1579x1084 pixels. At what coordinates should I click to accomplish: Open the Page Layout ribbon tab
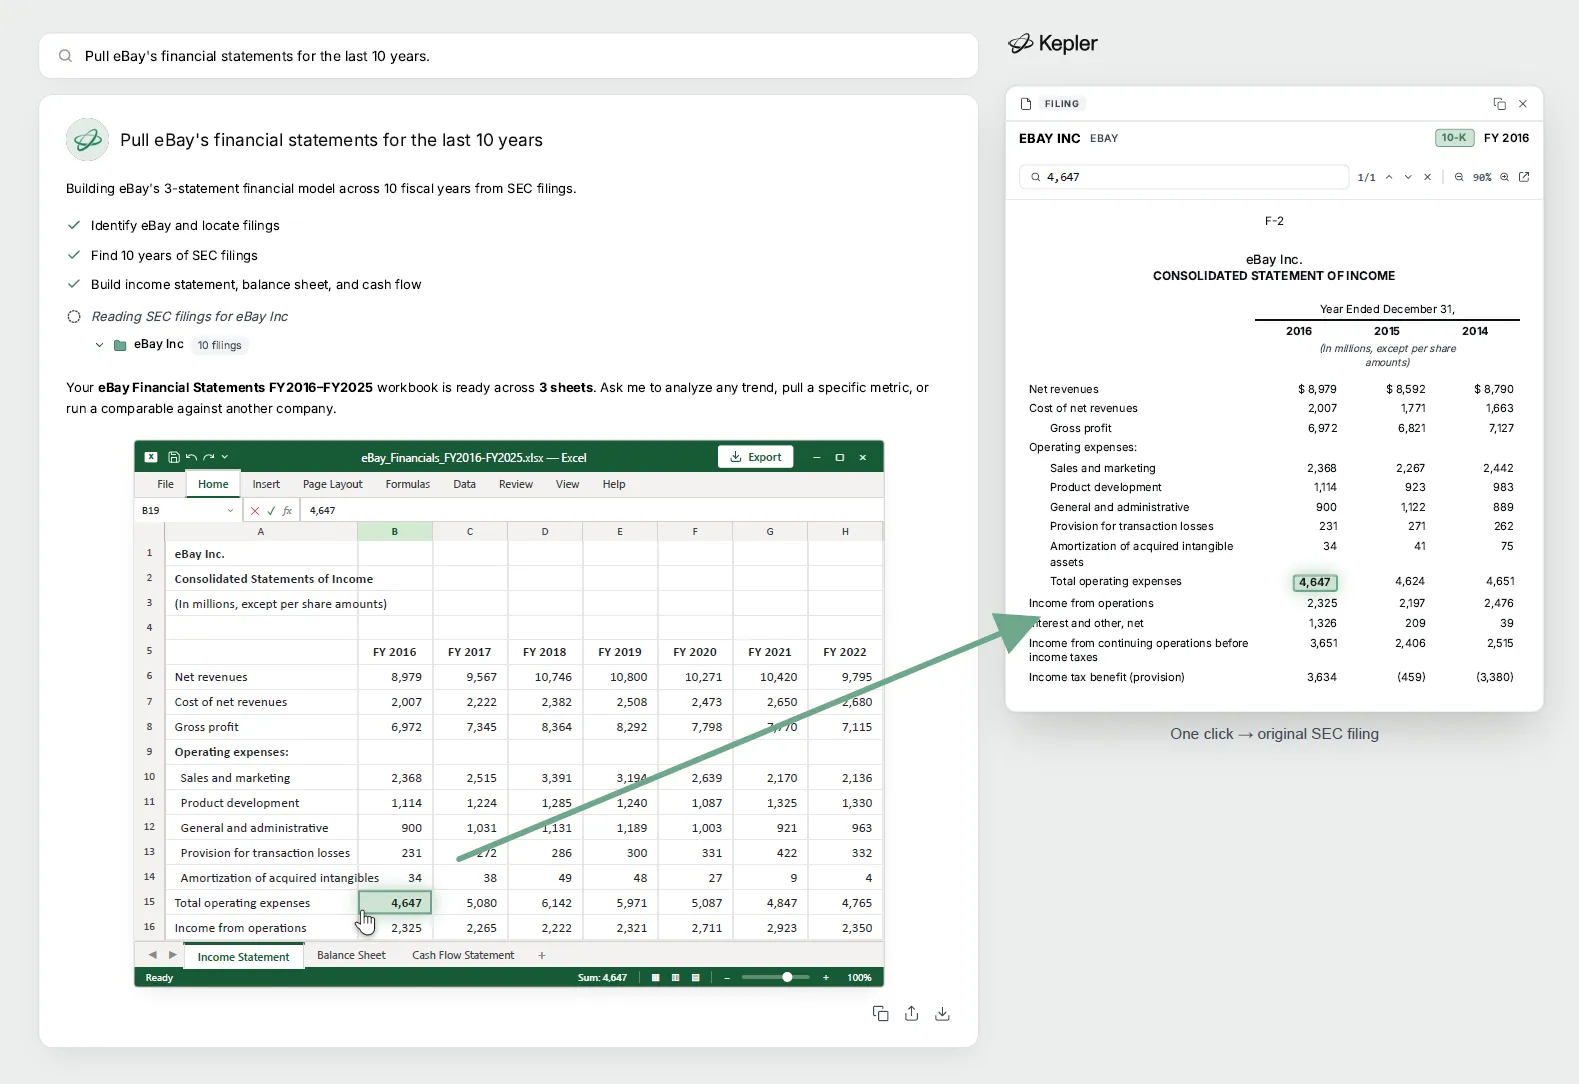[333, 484]
